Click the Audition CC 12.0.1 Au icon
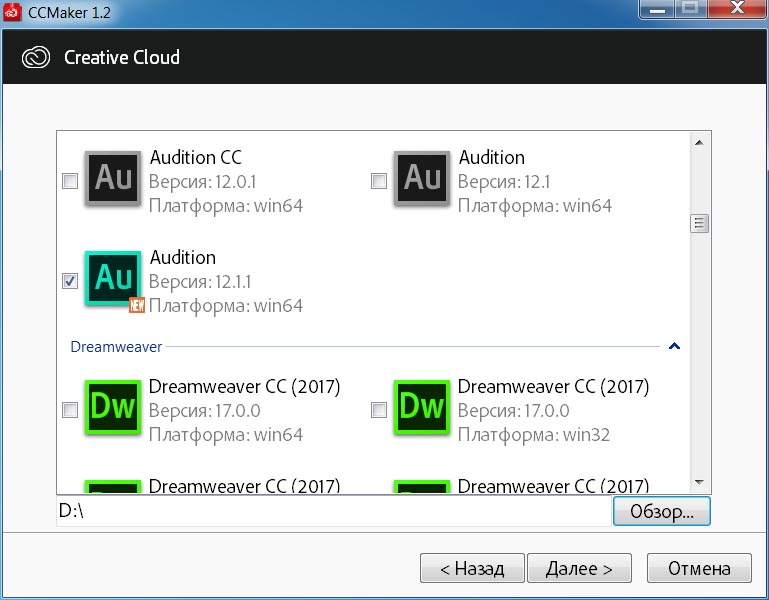769x600 pixels. coord(113,178)
